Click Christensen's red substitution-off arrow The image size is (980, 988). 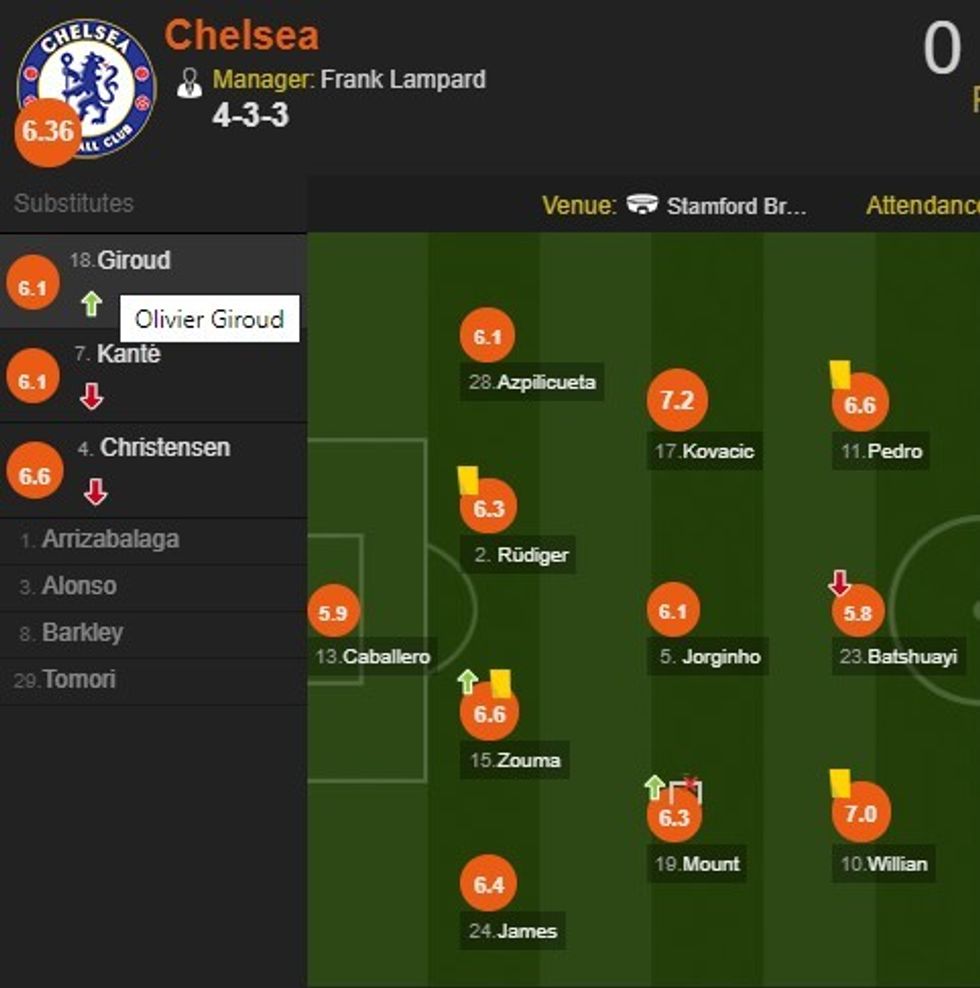coord(95,491)
